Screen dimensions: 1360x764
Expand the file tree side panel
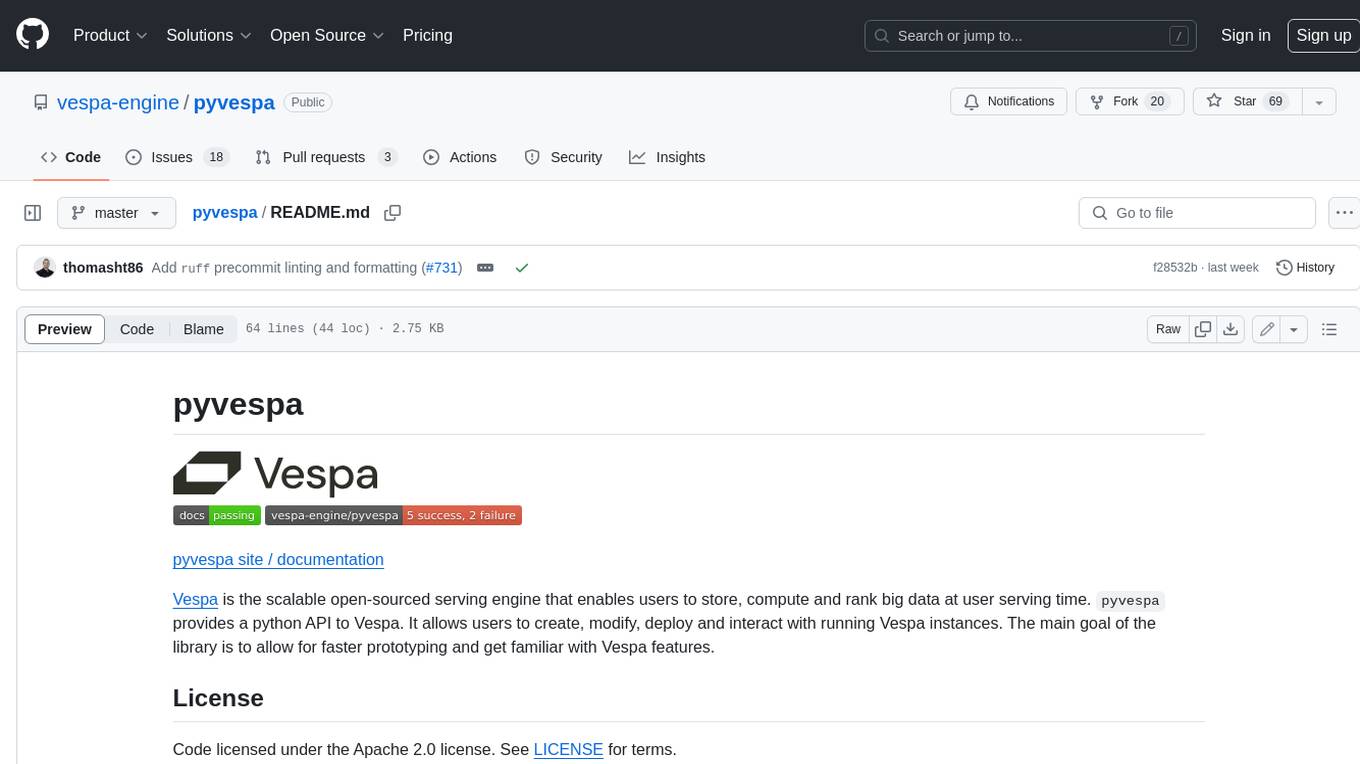pos(32,213)
